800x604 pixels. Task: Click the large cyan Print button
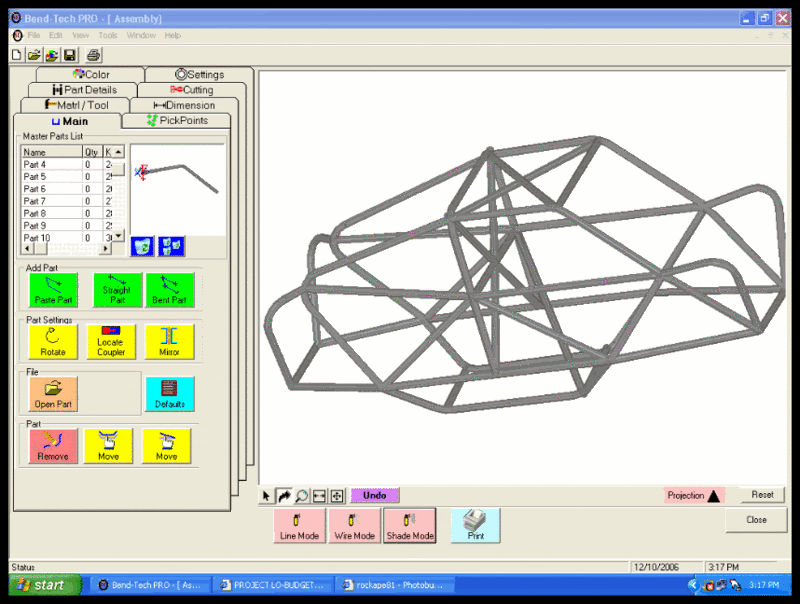click(x=476, y=525)
